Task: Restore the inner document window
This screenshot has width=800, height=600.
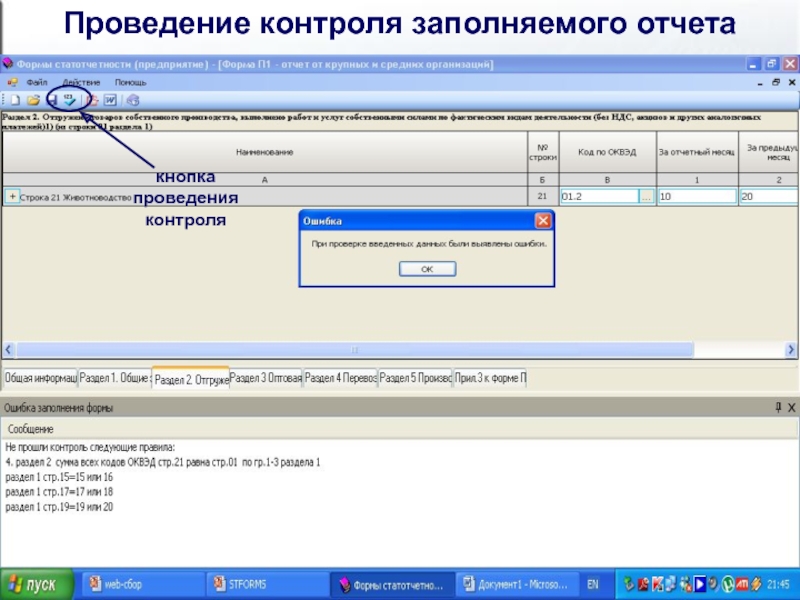Action: pos(776,82)
